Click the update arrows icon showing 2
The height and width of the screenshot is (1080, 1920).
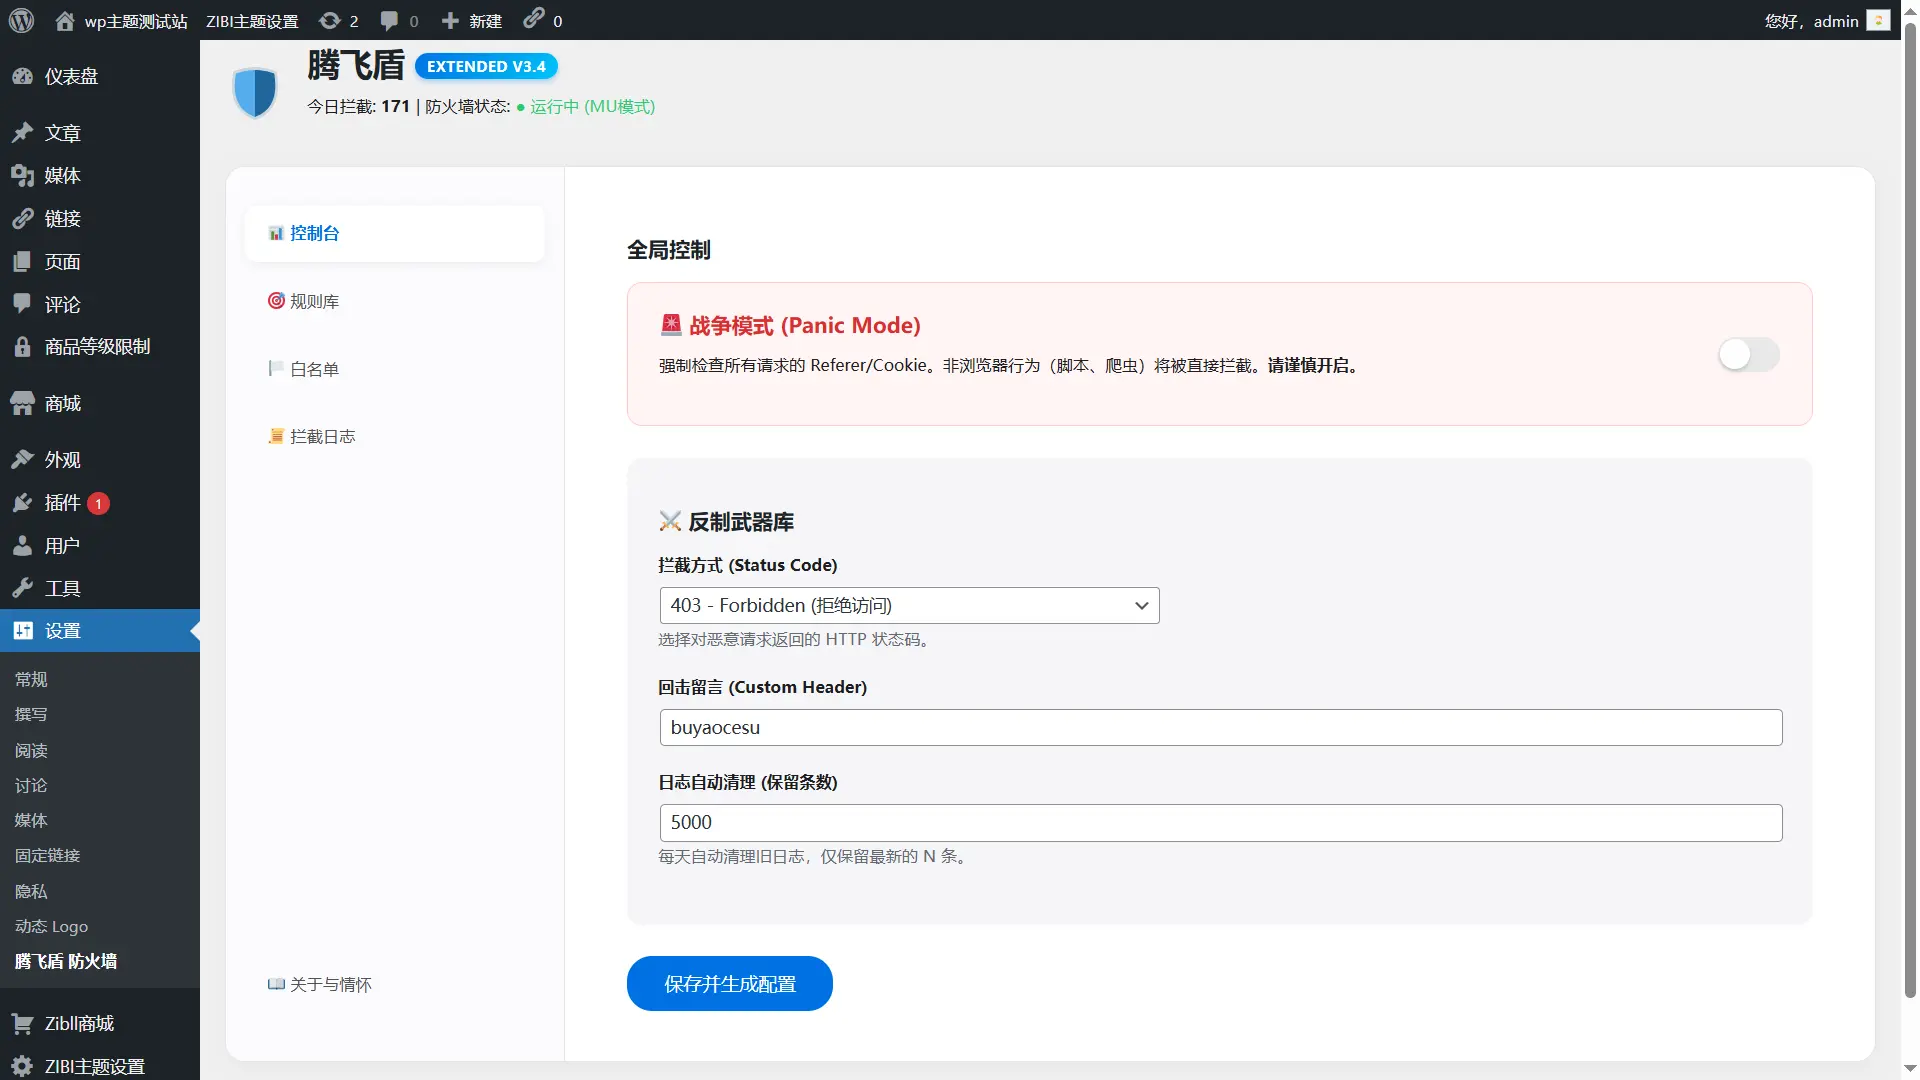tap(330, 20)
